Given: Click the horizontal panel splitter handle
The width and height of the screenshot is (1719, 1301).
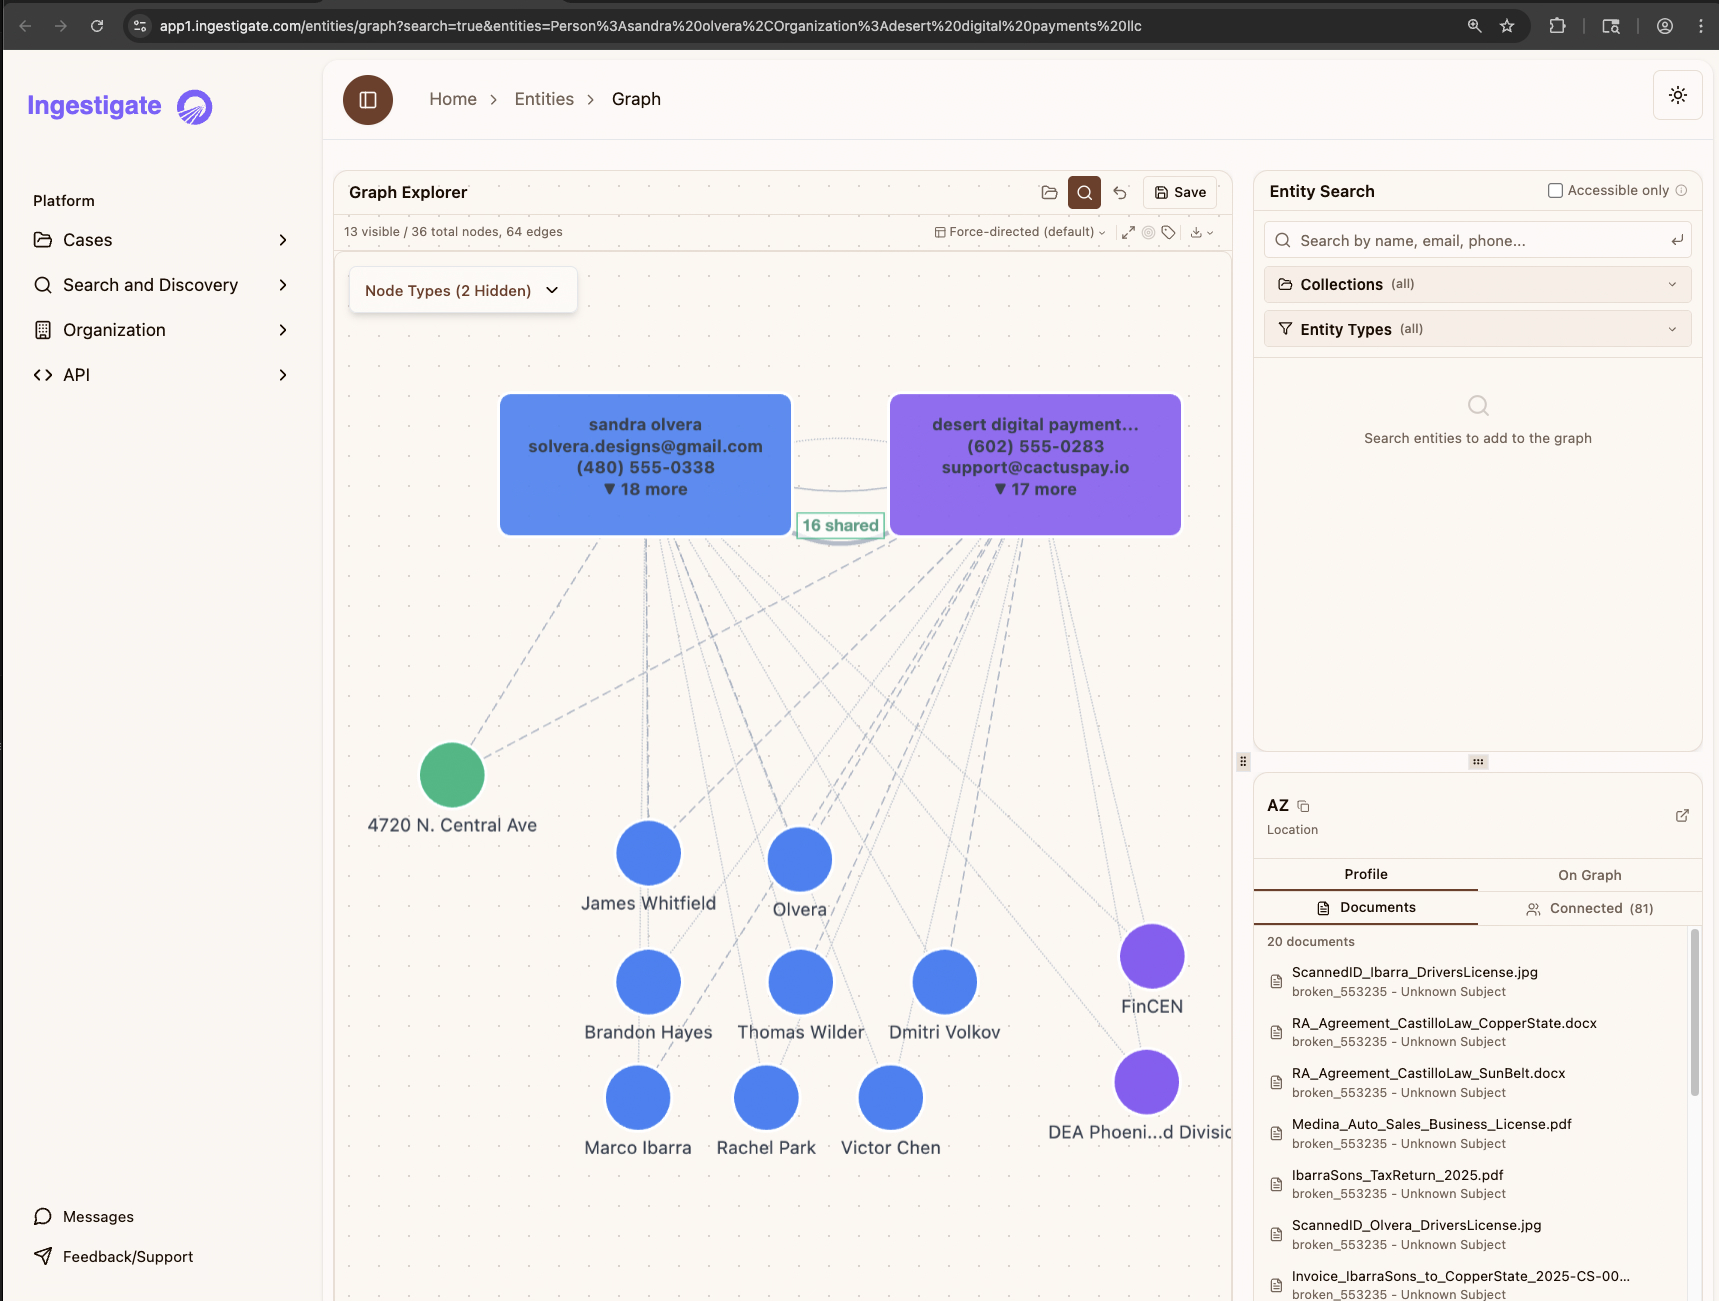Looking at the screenshot, I should click(x=1478, y=762).
